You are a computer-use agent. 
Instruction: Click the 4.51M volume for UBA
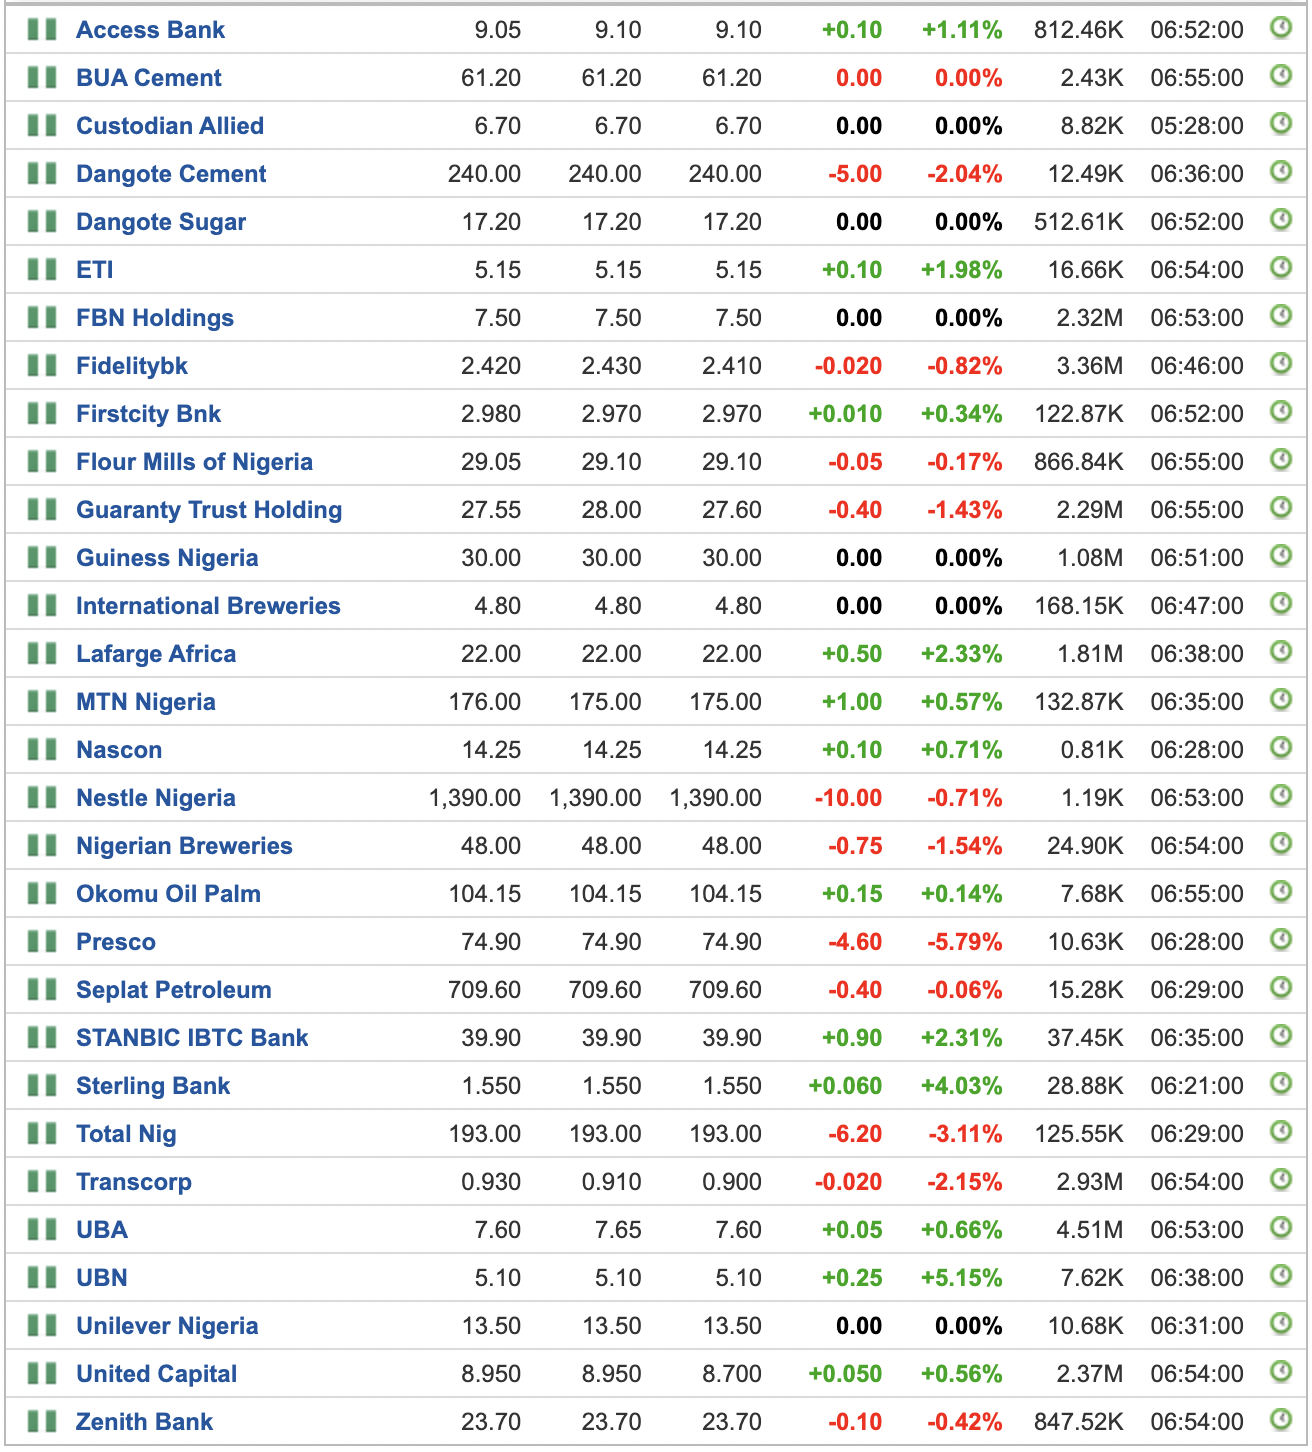click(x=1090, y=1230)
